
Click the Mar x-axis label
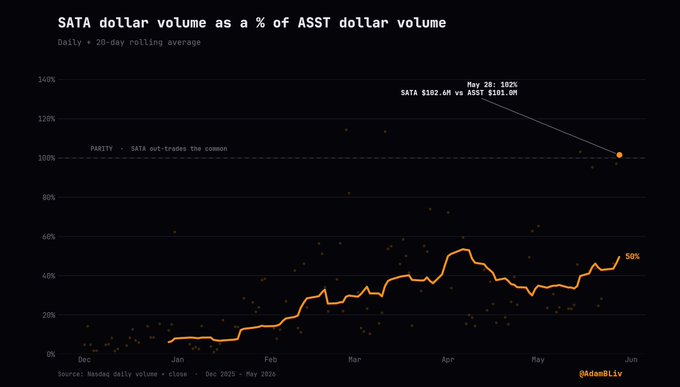(355, 360)
